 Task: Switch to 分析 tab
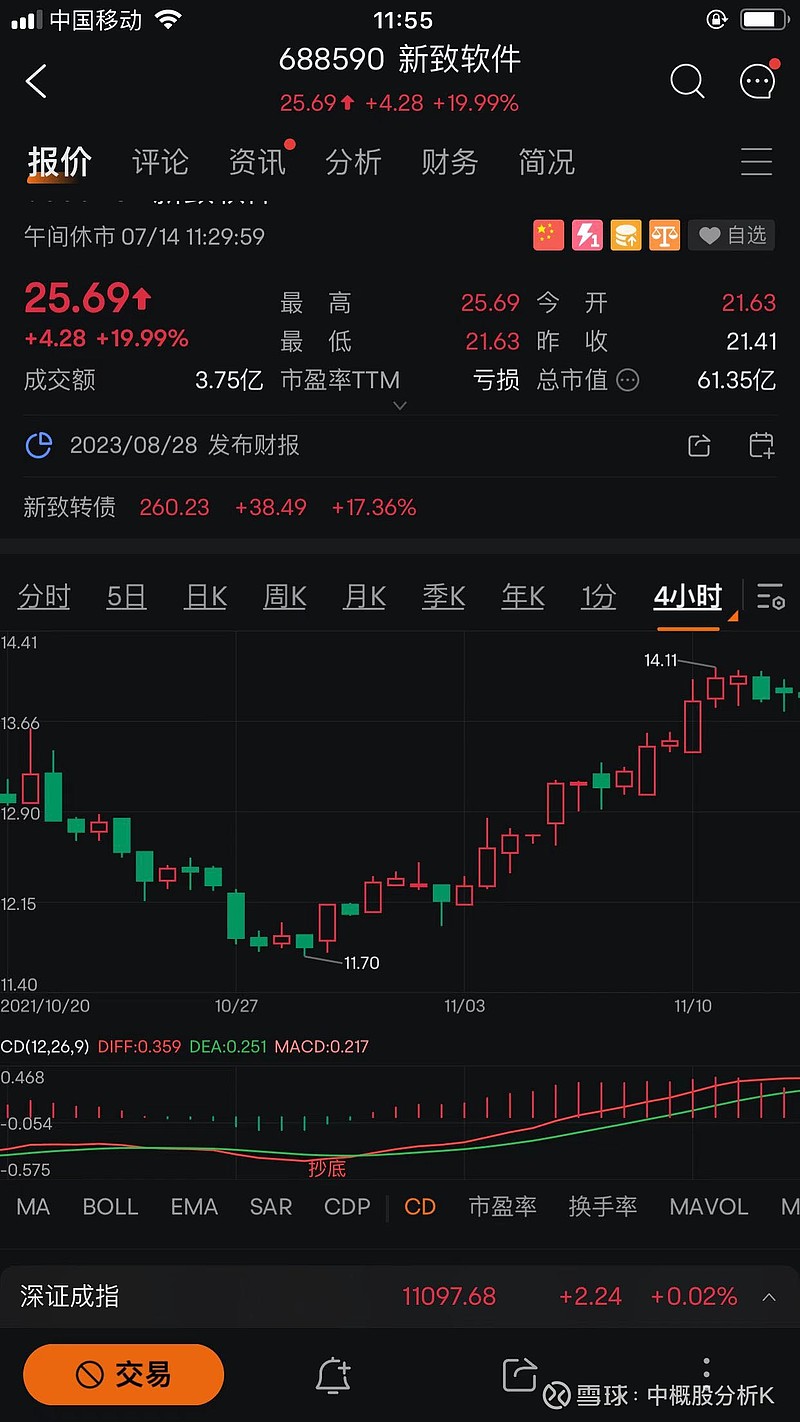click(353, 162)
